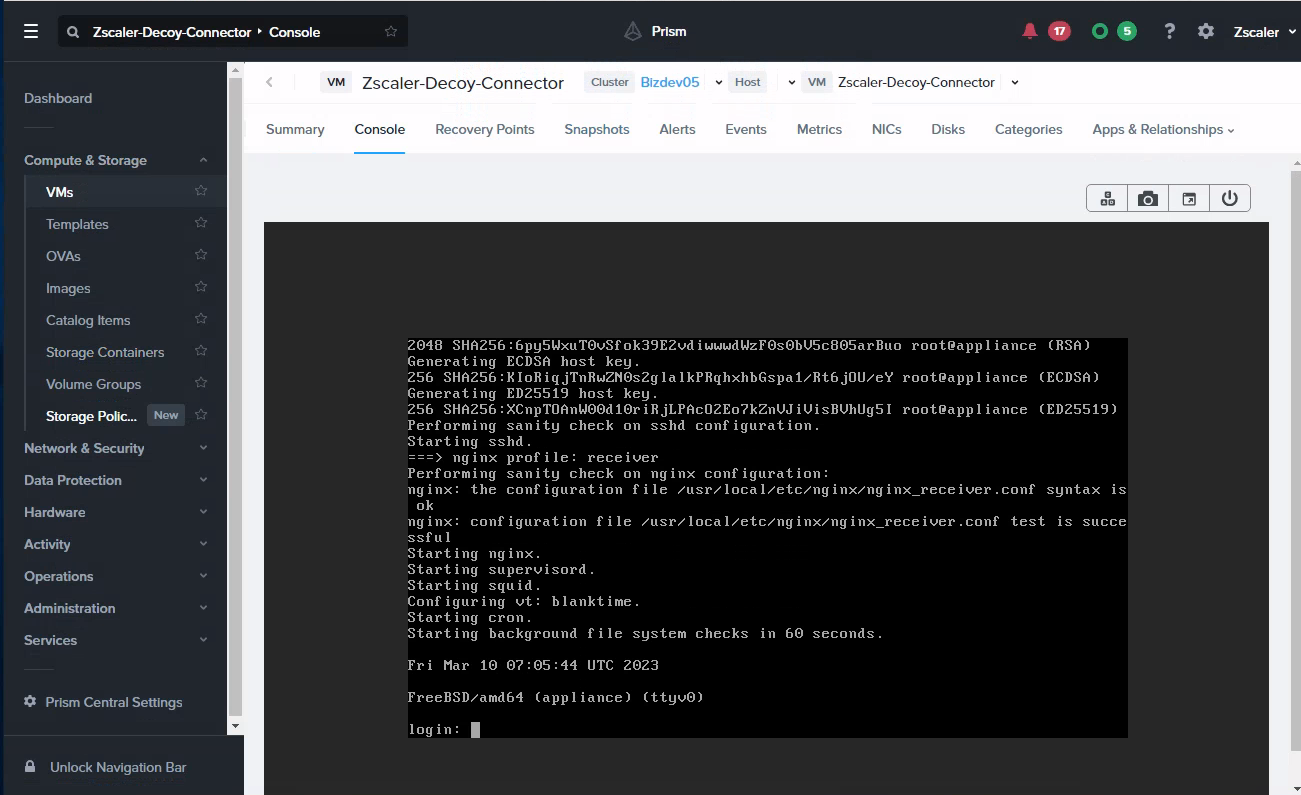Send Ctrl+Alt+Del via console toolbar icon
Viewport: 1301px width, 795px height.
pyautogui.click(x=1107, y=197)
